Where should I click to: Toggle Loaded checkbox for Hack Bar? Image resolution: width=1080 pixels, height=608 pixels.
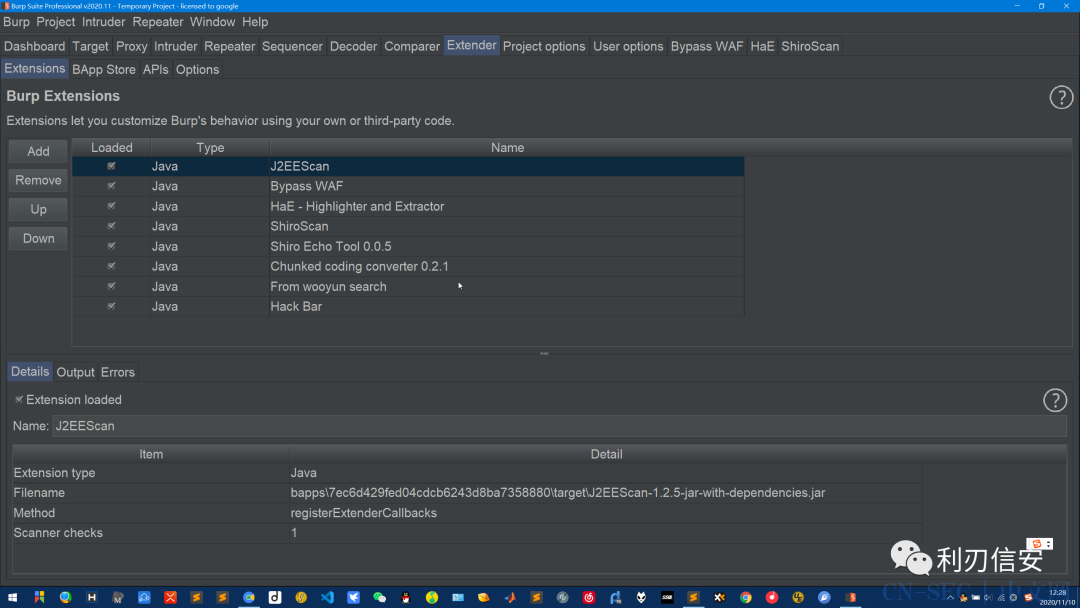[x=112, y=306]
